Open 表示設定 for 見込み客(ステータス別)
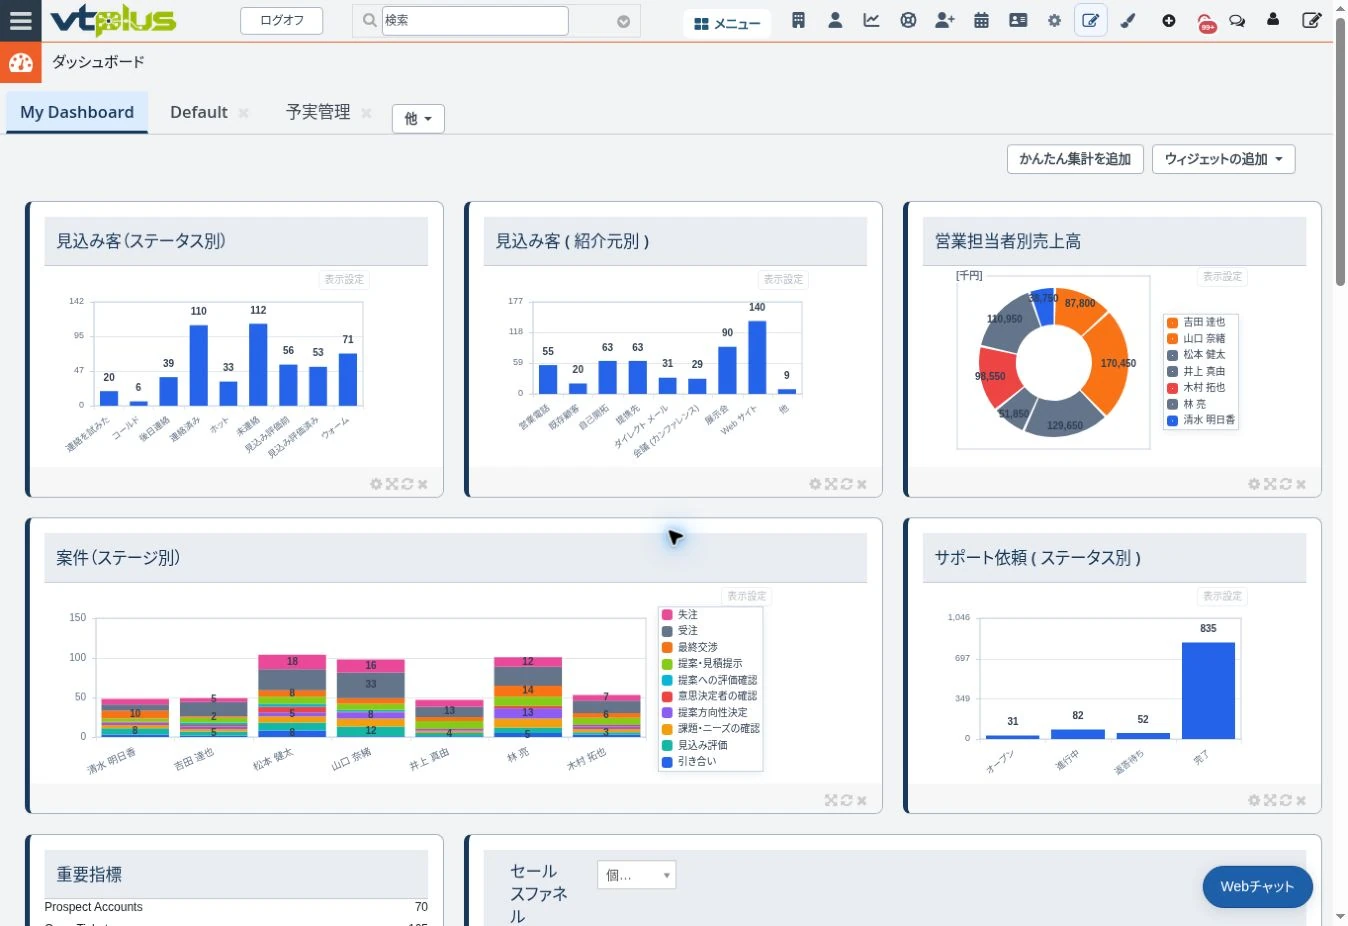The height and width of the screenshot is (926, 1348). click(x=344, y=280)
